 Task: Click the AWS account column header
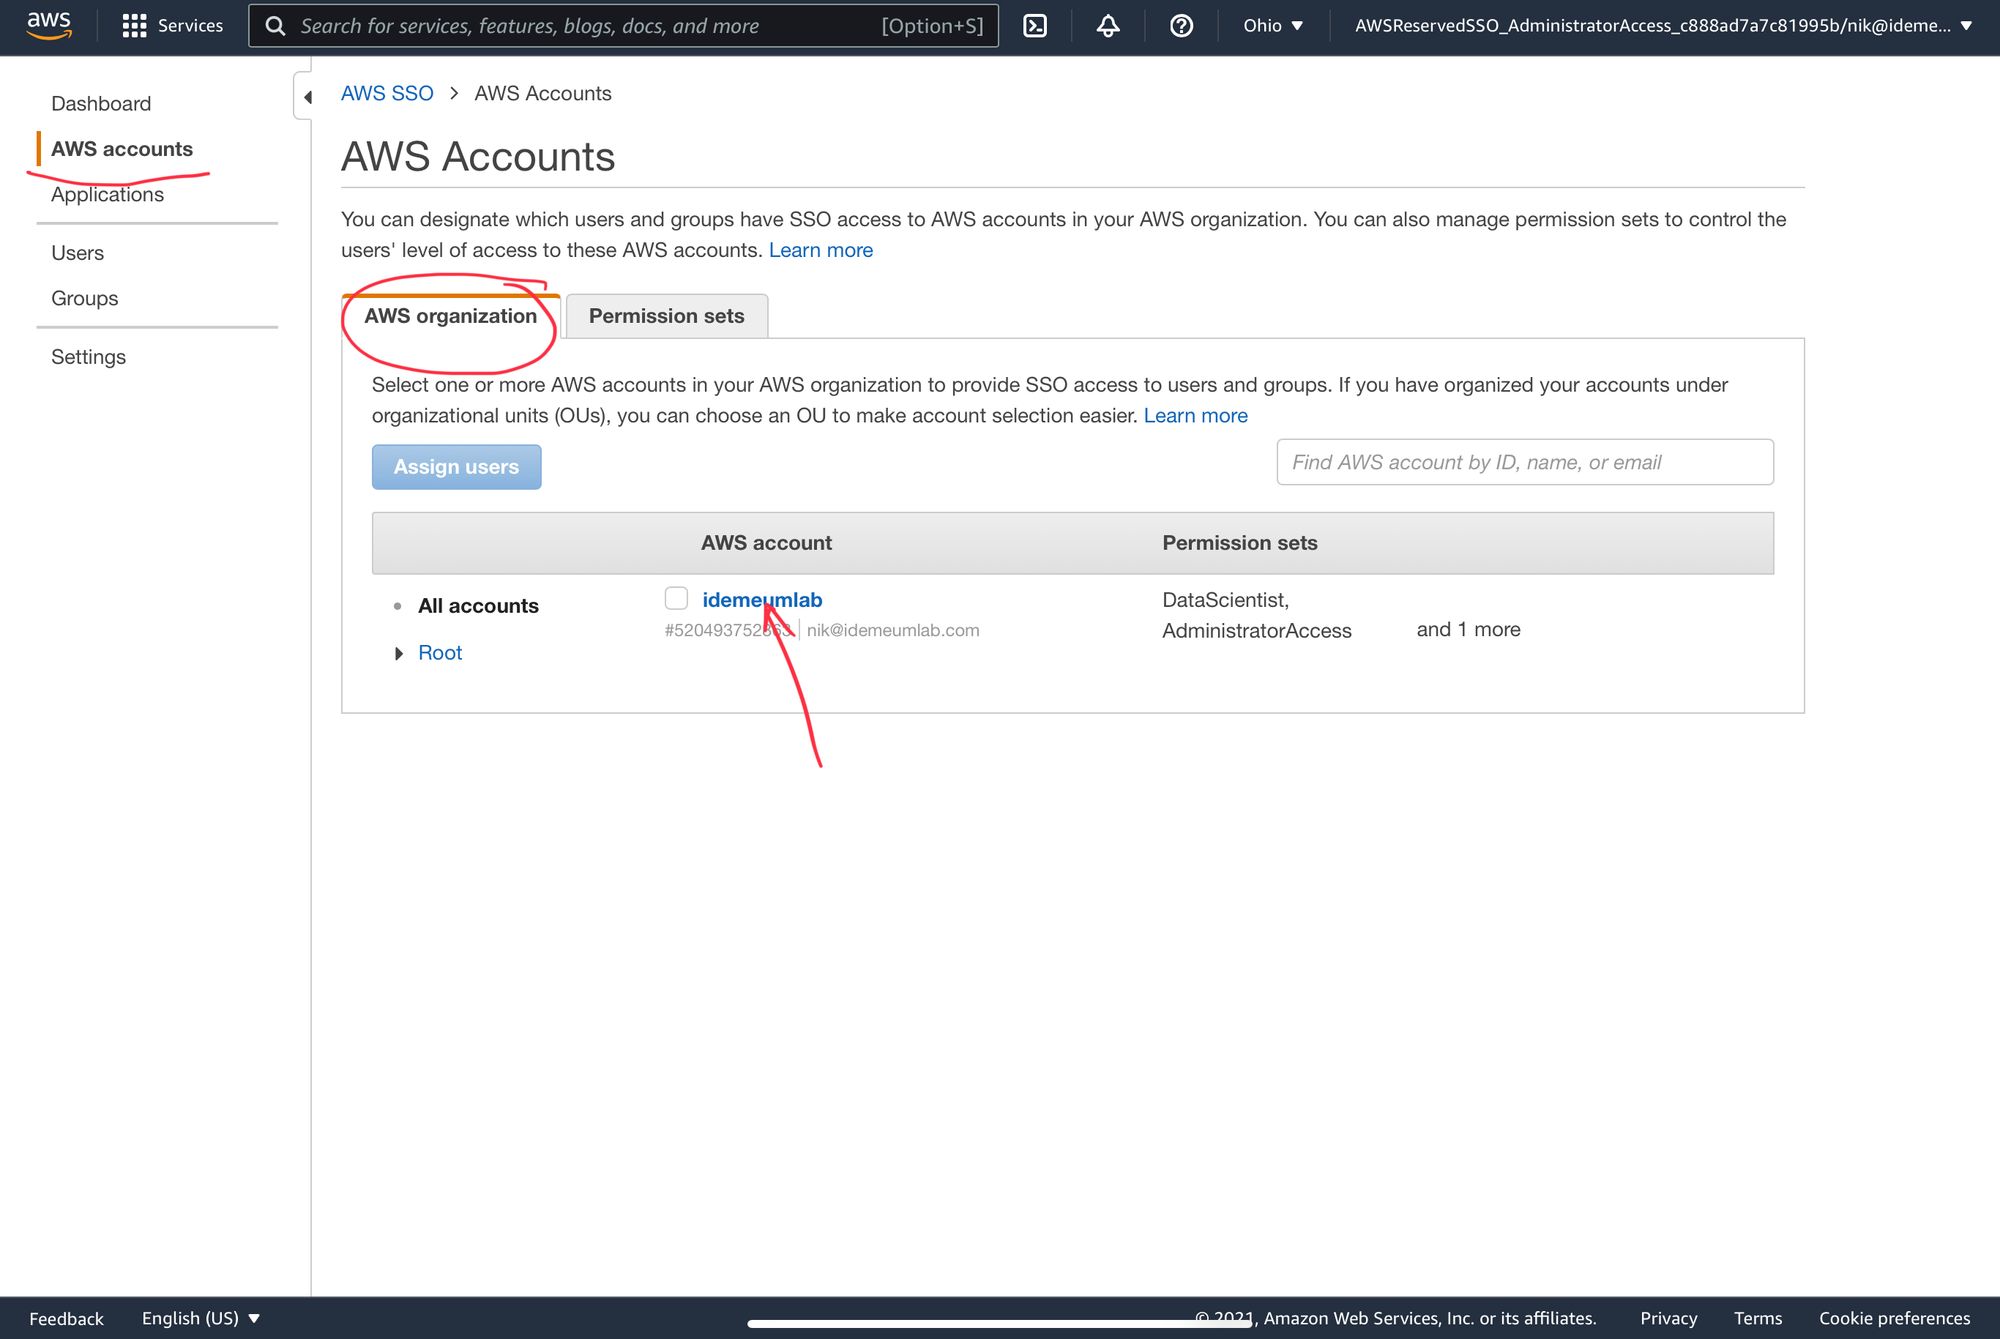pyautogui.click(x=766, y=543)
